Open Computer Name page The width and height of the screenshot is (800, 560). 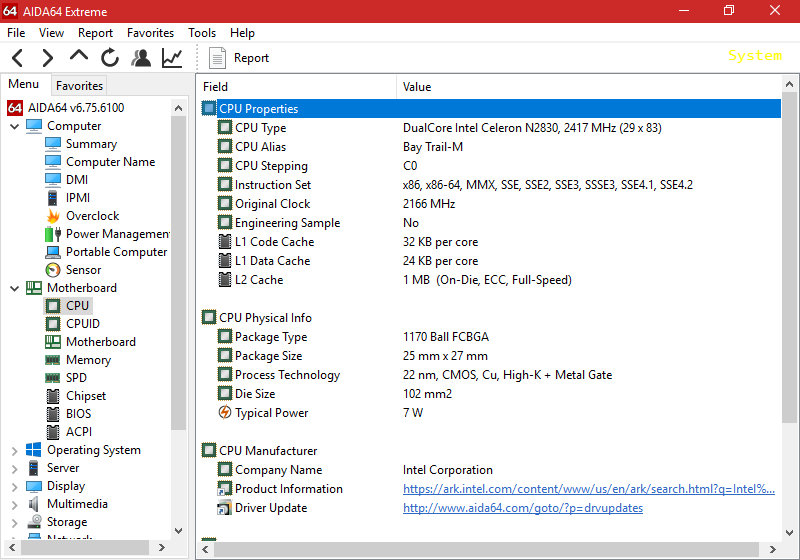(110, 162)
